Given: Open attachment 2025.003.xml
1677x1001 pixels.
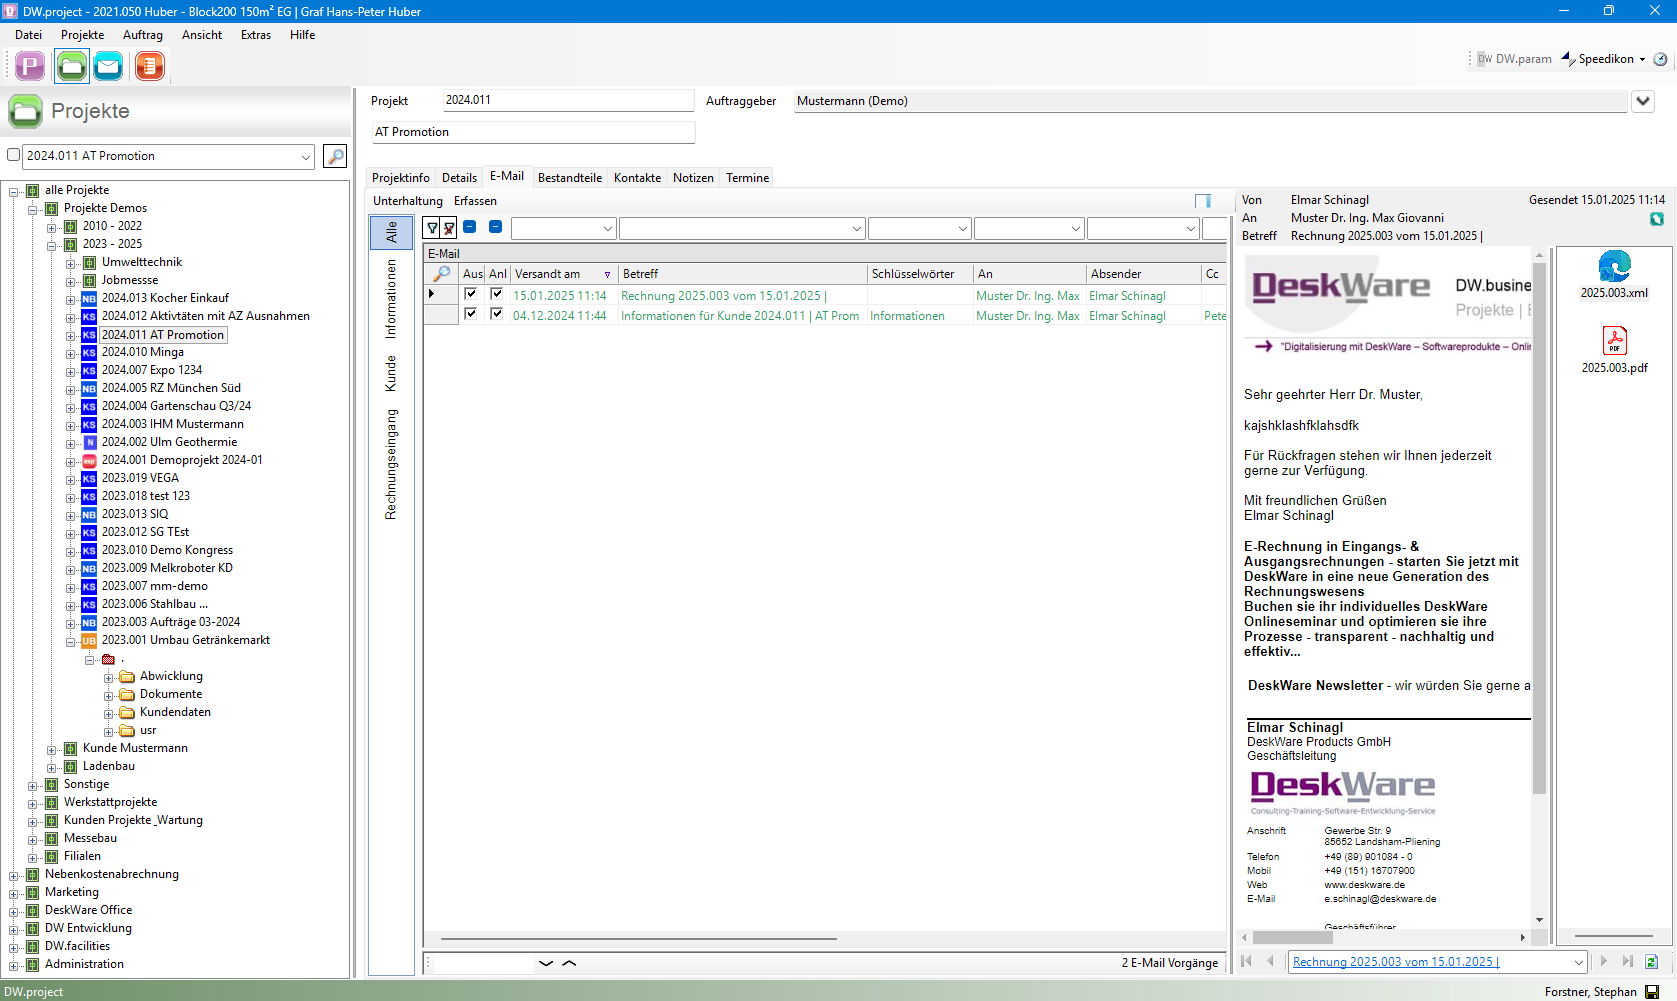Looking at the screenshot, I should coord(1614,275).
